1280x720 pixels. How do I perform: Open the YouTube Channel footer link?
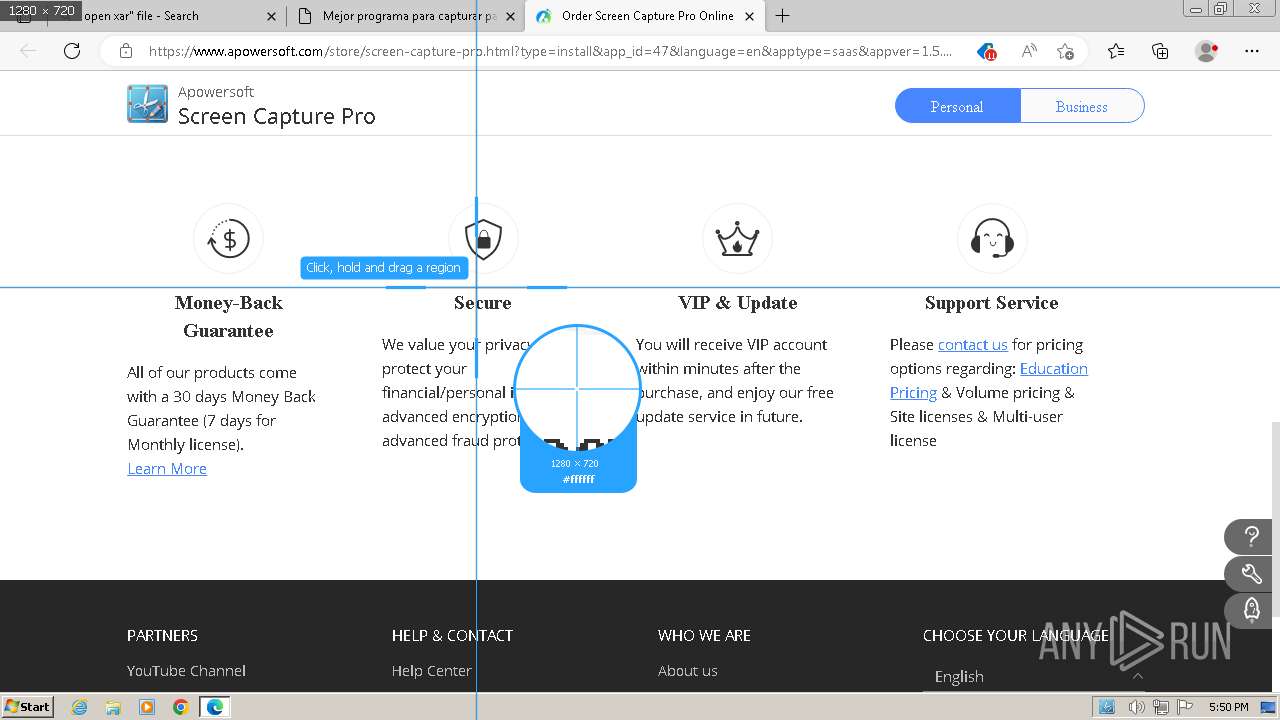click(x=186, y=670)
